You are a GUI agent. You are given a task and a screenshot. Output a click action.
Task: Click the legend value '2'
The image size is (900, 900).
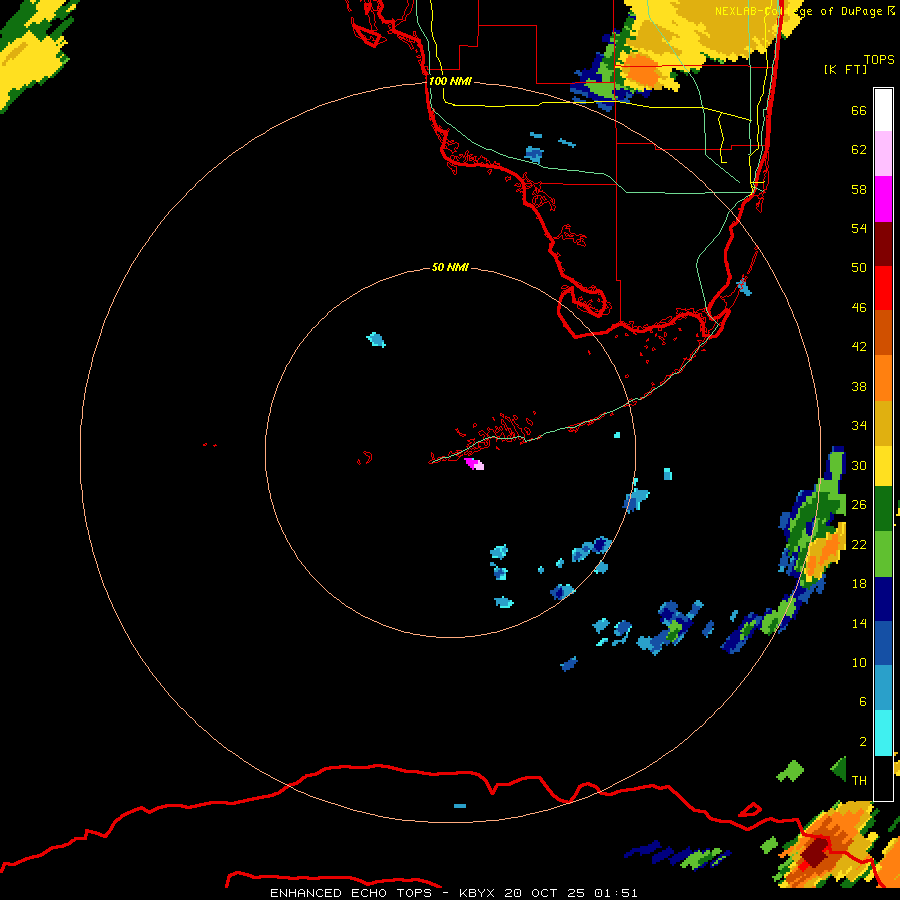click(x=862, y=742)
